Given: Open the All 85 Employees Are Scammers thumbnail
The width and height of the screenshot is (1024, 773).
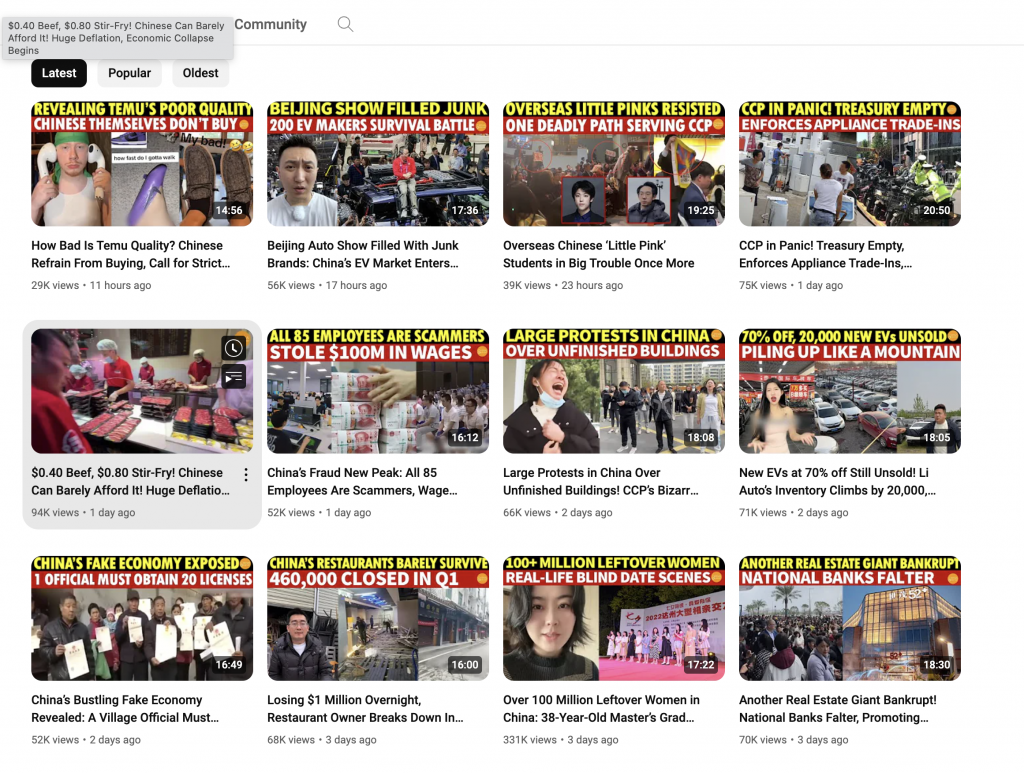Looking at the screenshot, I should 377,391.
